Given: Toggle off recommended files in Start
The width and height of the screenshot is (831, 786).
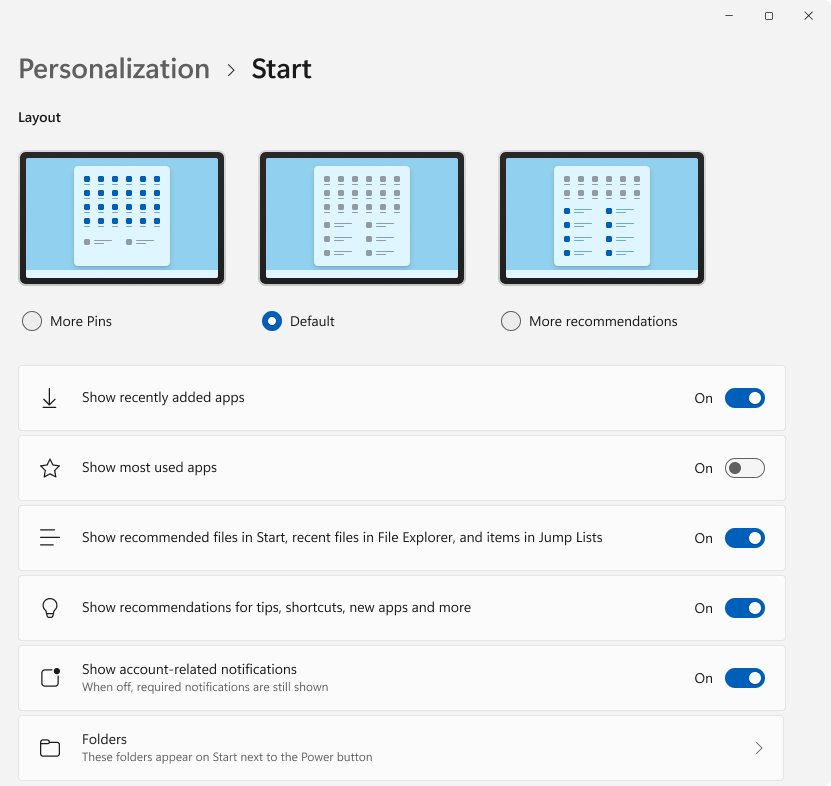Looking at the screenshot, I should coord(744,537).
